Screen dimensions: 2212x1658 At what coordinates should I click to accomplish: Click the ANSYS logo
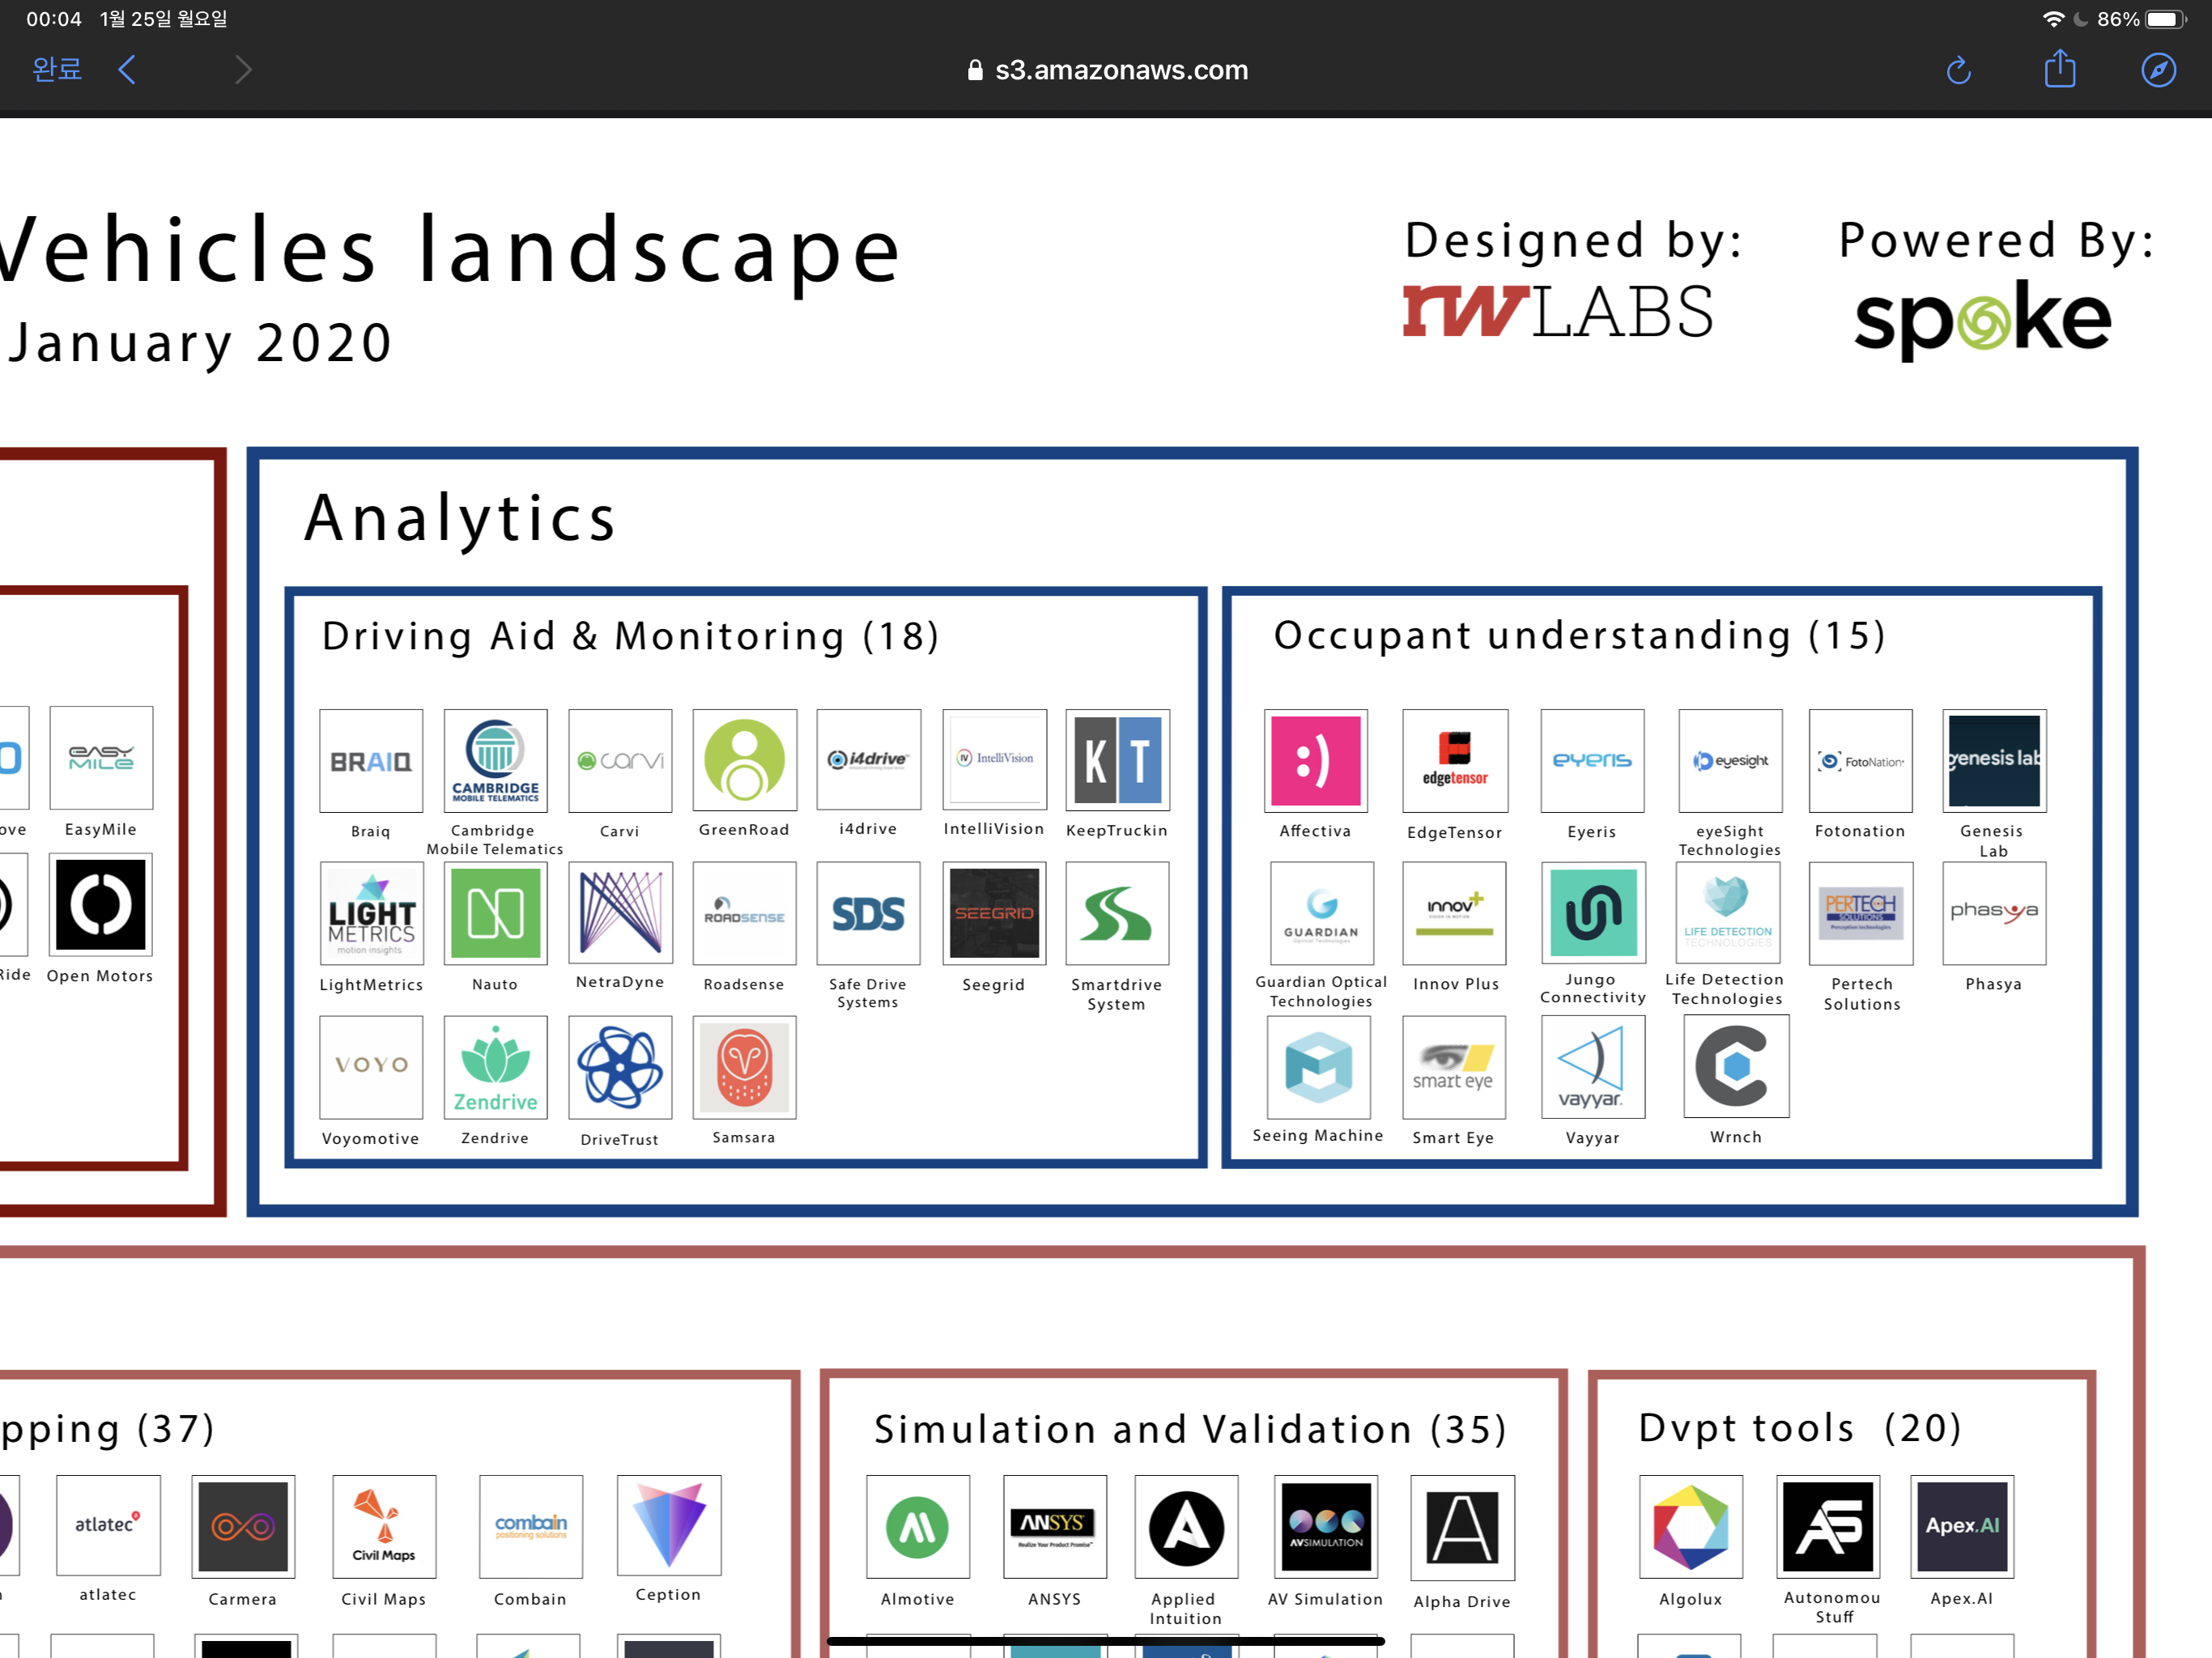(1055, 1526)
